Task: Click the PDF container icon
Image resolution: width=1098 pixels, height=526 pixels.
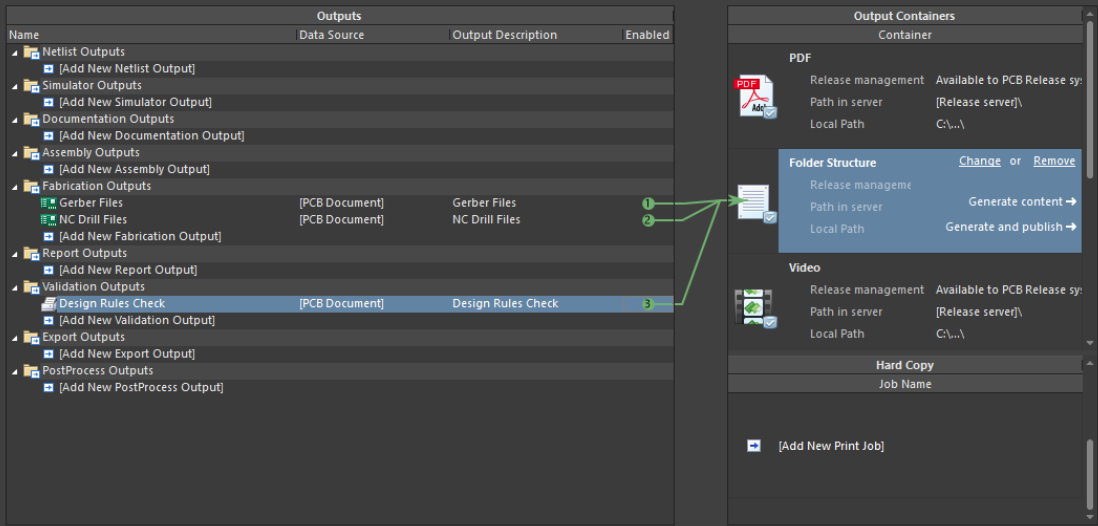Action: [x=755, y=97]
